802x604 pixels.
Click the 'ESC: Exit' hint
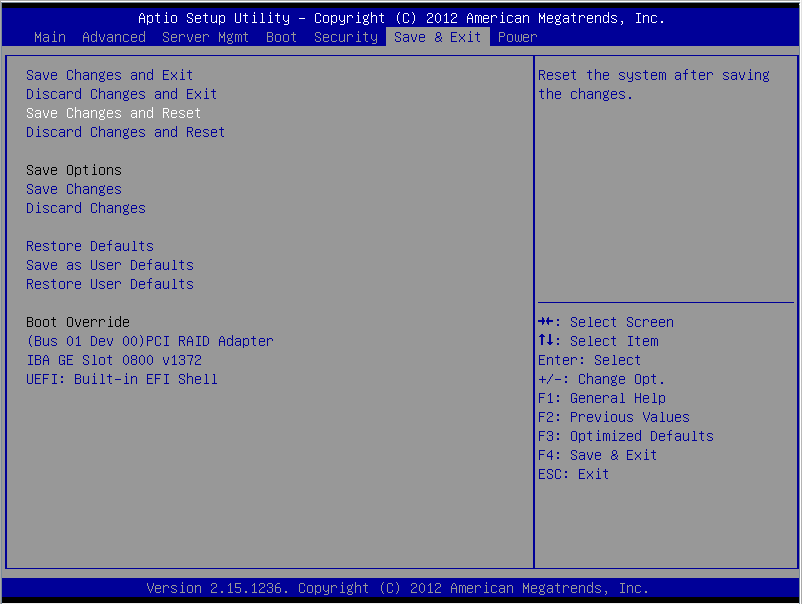pyautogui.click(x=573, y=474)
